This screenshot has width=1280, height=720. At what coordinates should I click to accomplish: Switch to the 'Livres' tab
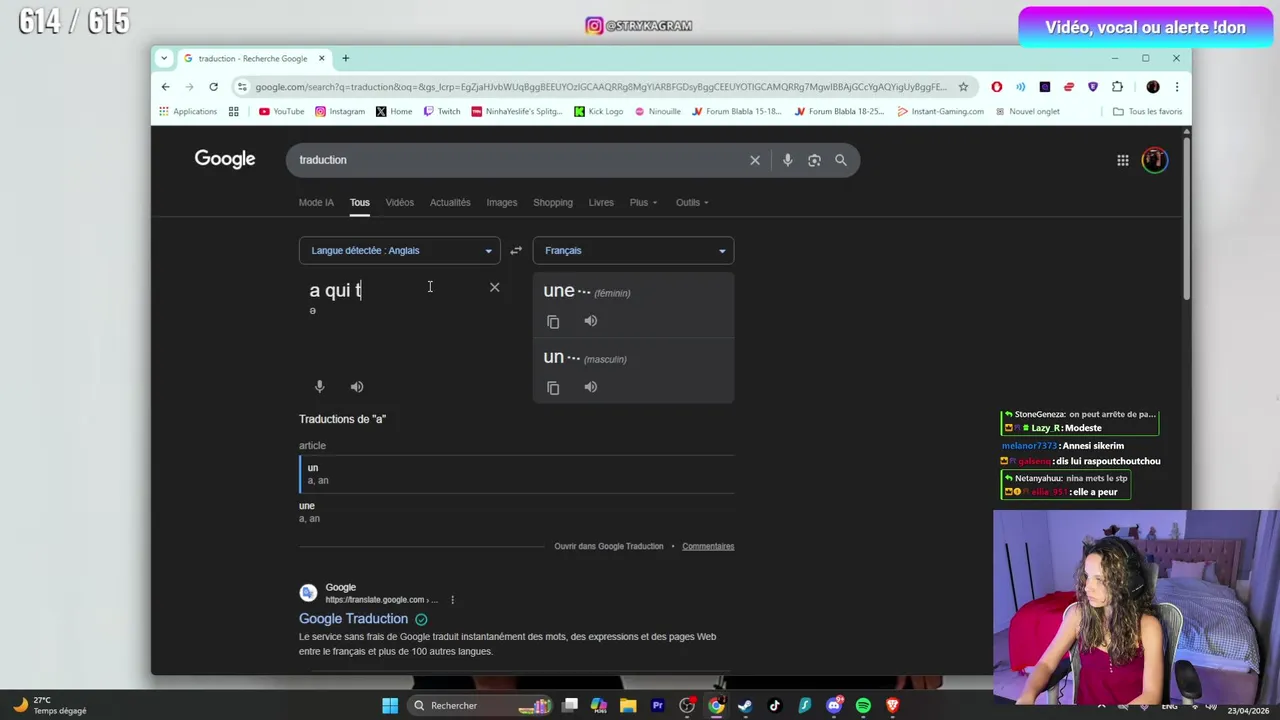point(601,202)
